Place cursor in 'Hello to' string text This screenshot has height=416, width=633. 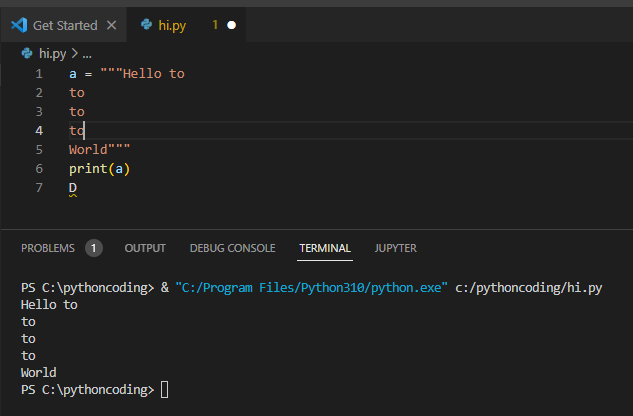click(x=153, y=74)
